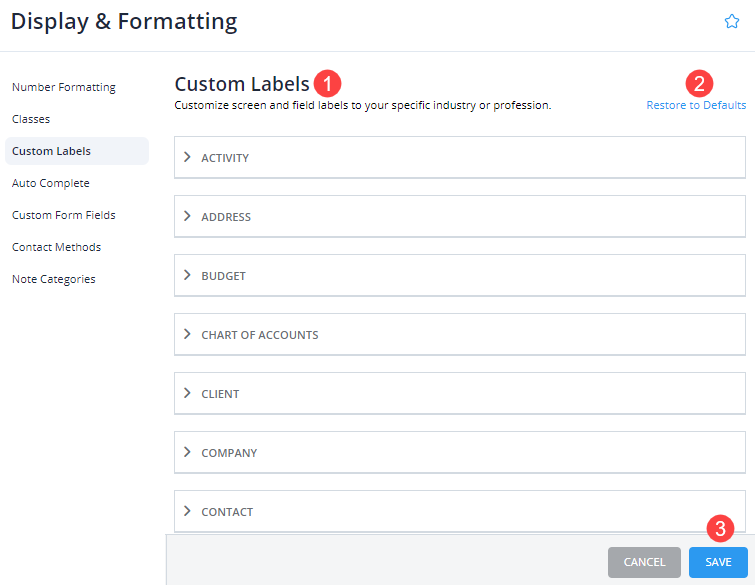Select Custom Labels in sidebar
Screen dimensions: 755x585
[x=77, y=151]
